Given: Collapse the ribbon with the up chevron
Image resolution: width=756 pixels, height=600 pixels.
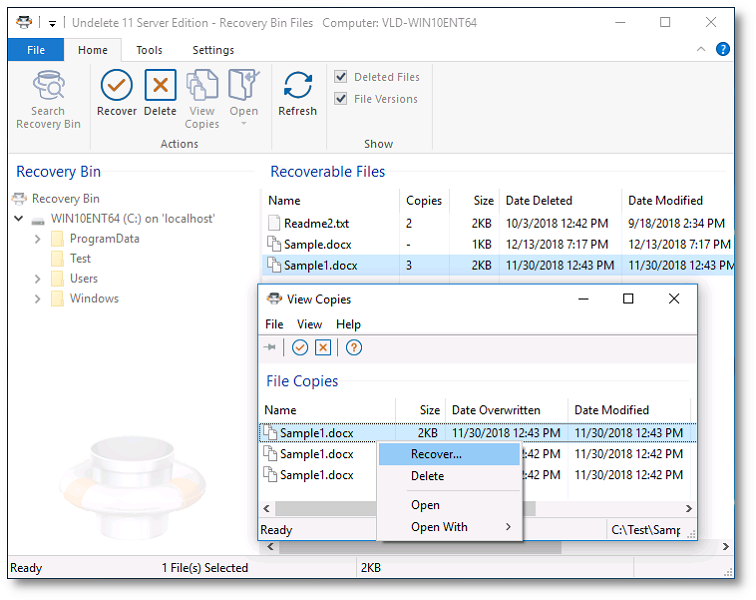Looking at the screenshot, I should point(701,49).
